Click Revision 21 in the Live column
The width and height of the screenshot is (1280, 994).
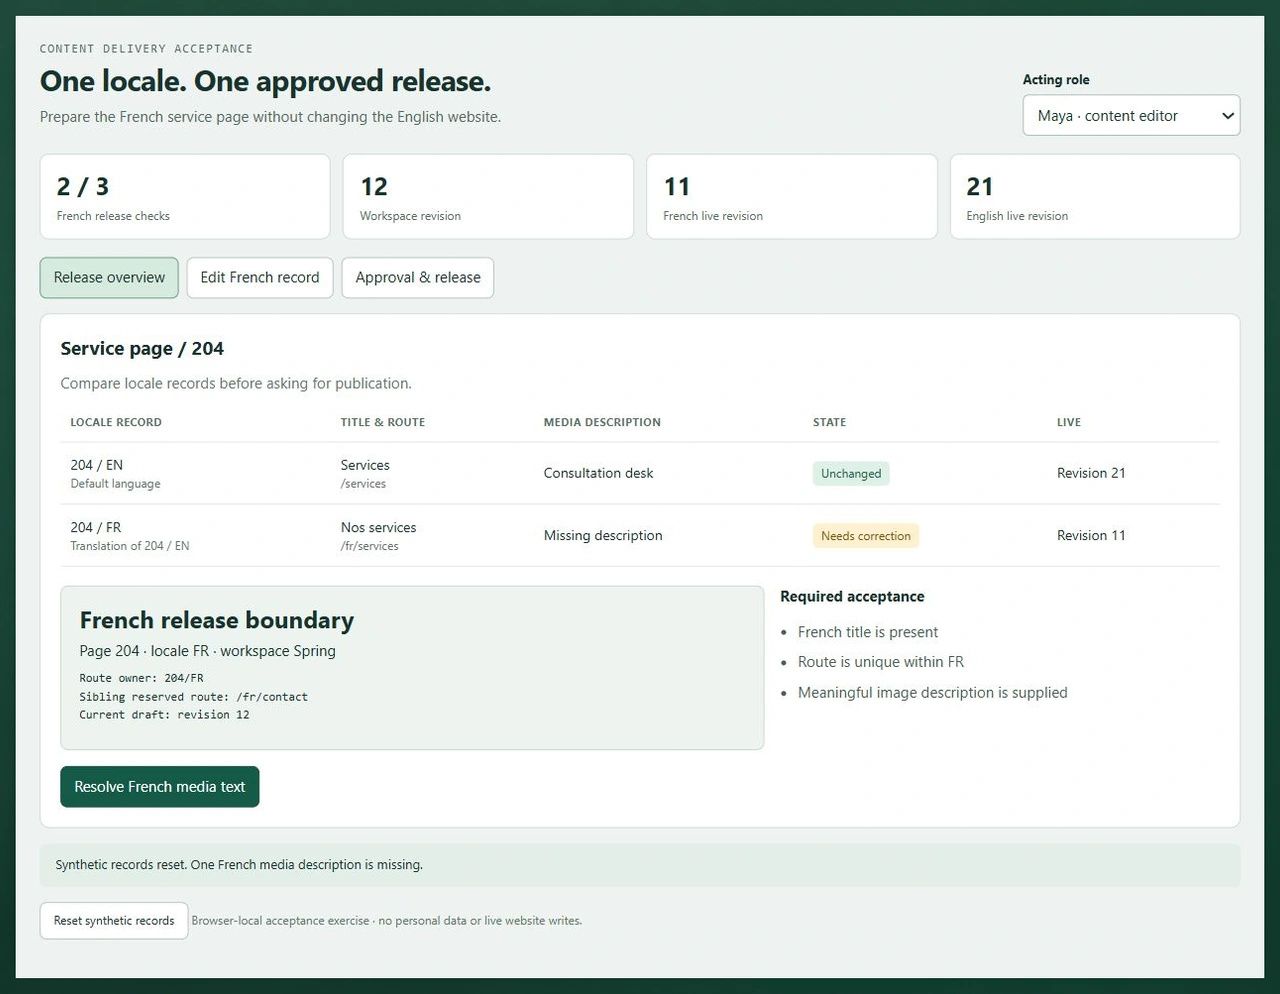click(1091, 473)
